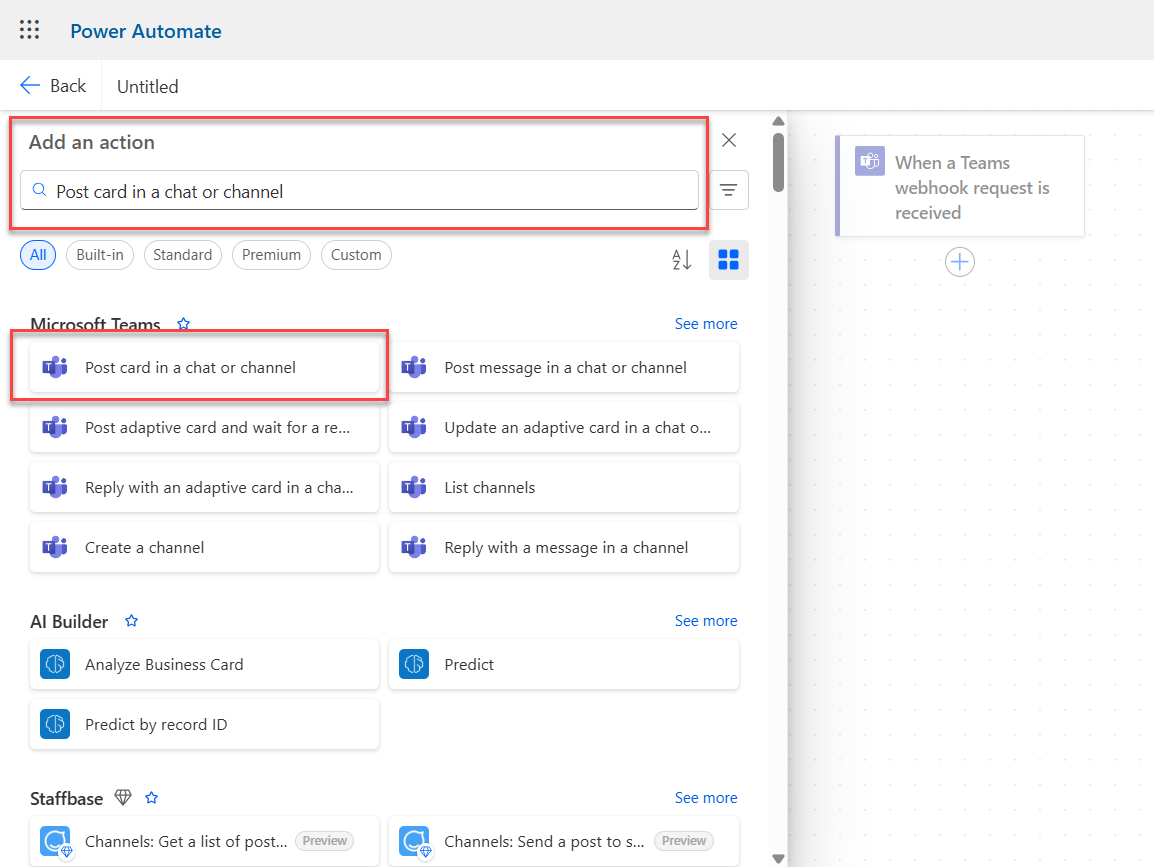Image resolution: width=1154 pixels, height=867 pixels.
Task: Sort actions alphabetically with A-Z icon
Action: coord(682,260)
